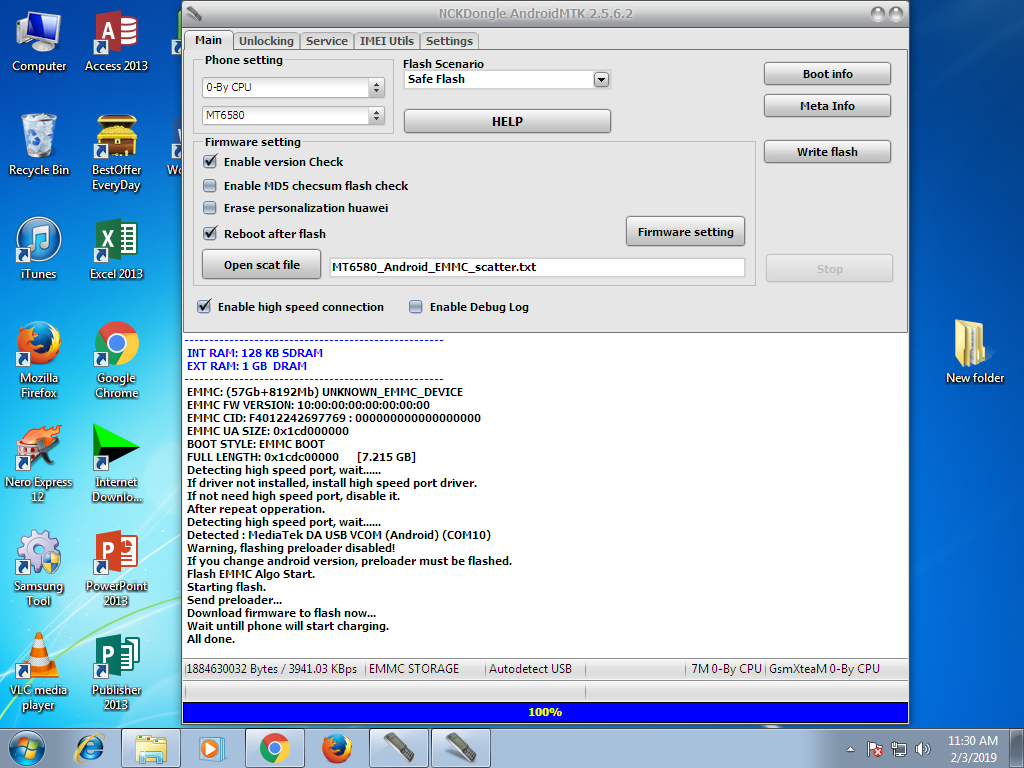The width and height of the screenshot is (1024, 768).
Task: Click Open scat file button
Action: coord(262,264)
